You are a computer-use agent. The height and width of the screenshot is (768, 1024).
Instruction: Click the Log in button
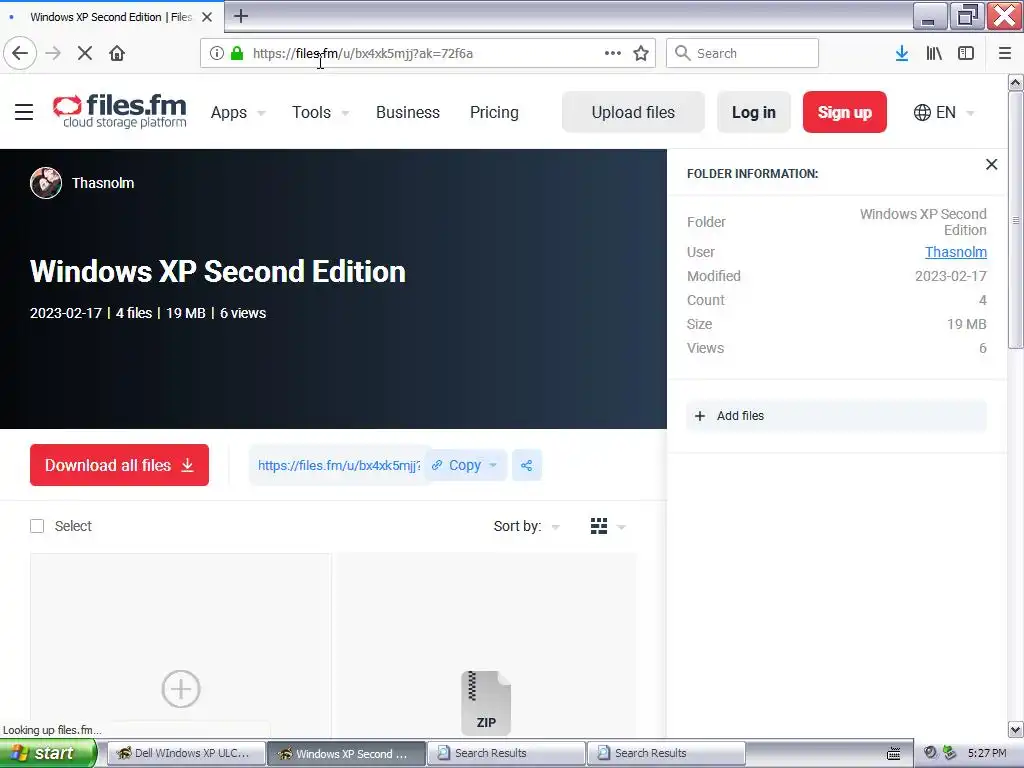pyautogui.click(x=754, y=112)
